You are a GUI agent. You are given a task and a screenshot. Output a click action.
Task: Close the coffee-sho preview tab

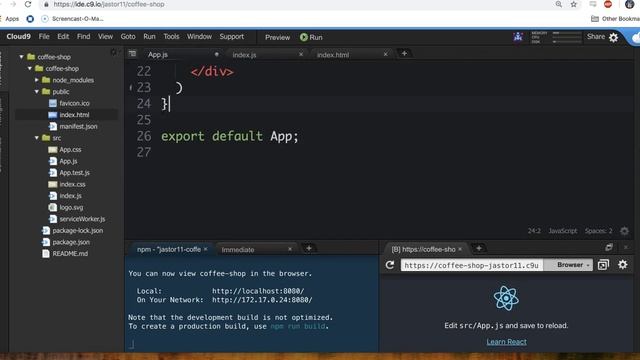[x=460, y=249]
